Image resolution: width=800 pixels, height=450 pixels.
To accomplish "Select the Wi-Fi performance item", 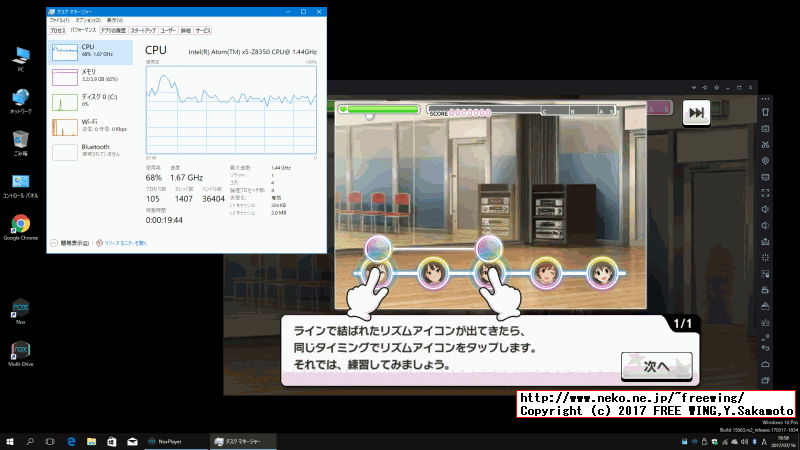I will (88, 125).
